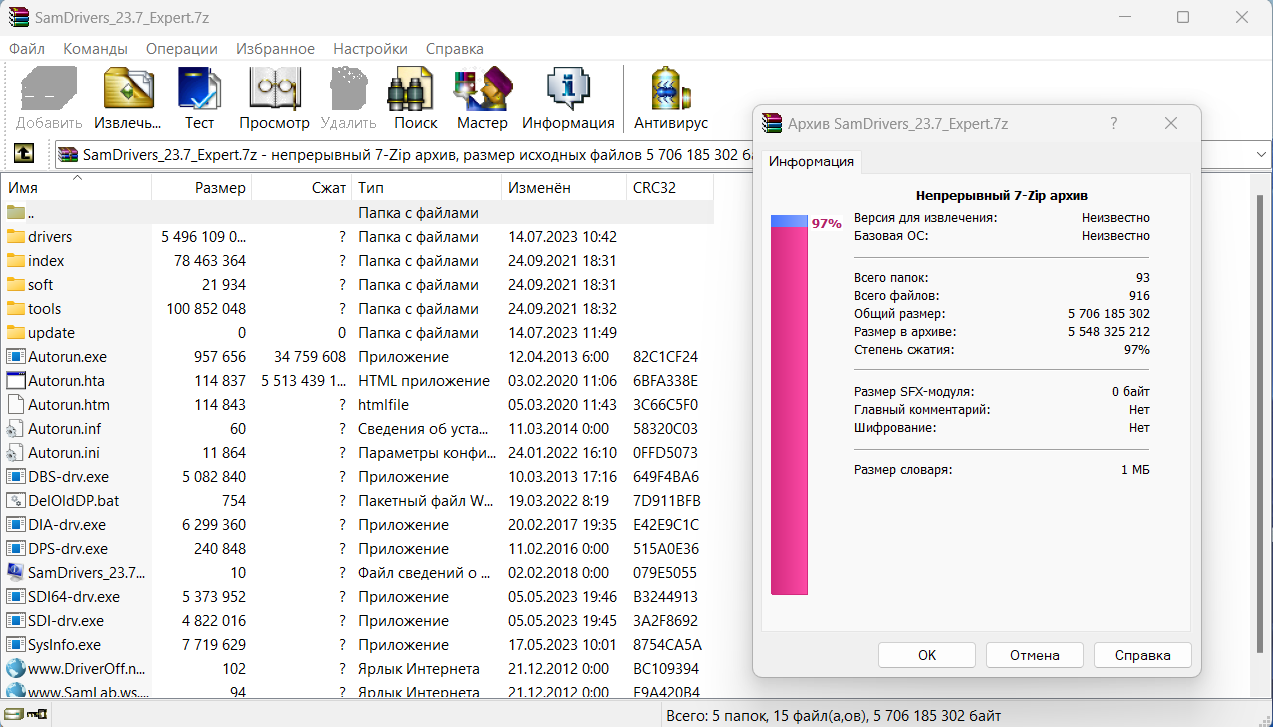Open the Настройки menu
Screen dimensions: 1273x727
(370, 49)
